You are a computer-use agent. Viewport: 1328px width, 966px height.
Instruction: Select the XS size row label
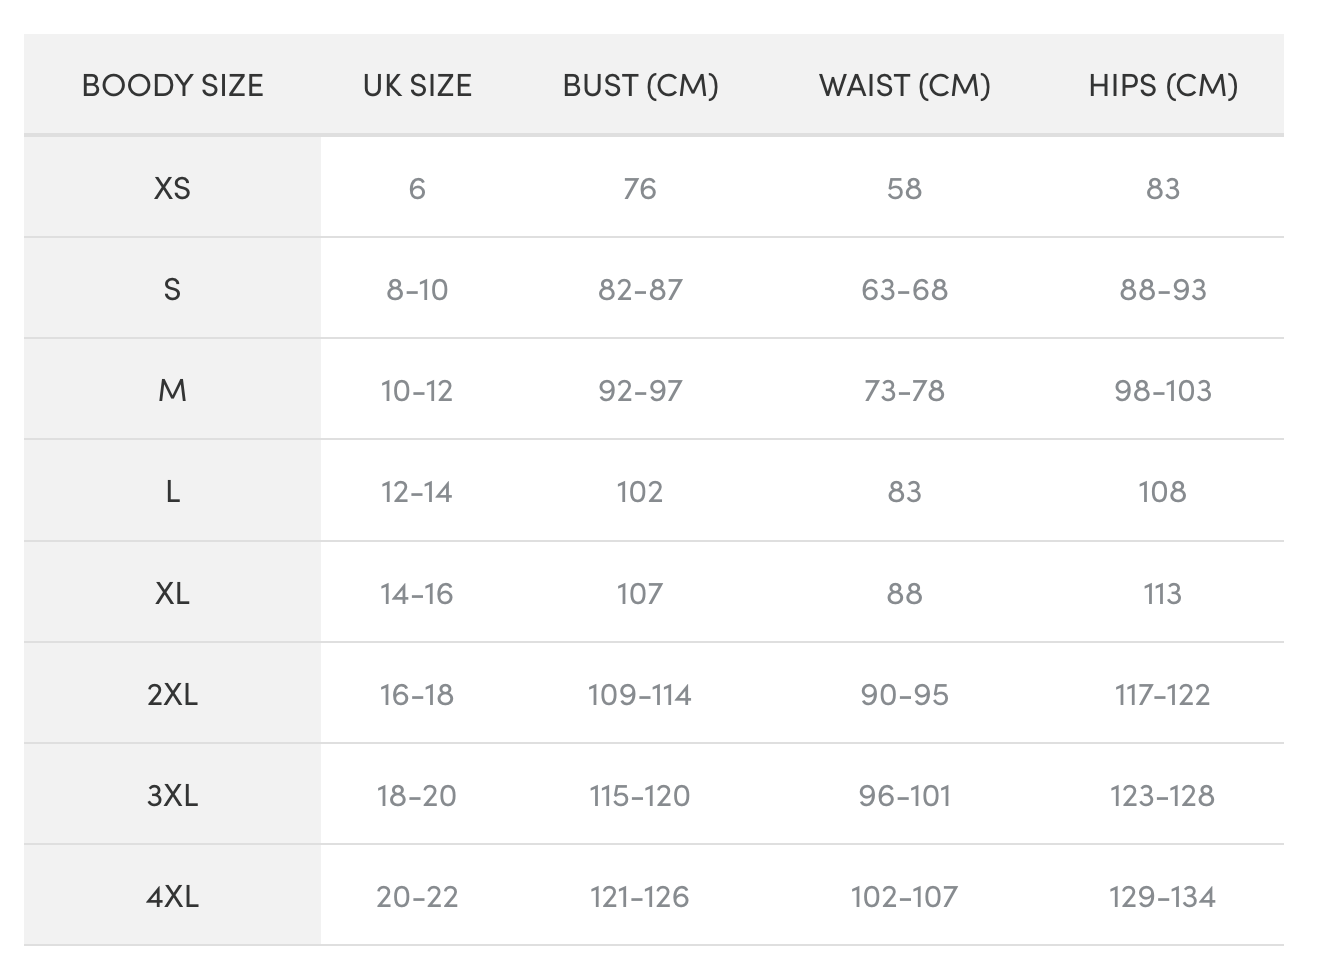(x=172, y=188)
